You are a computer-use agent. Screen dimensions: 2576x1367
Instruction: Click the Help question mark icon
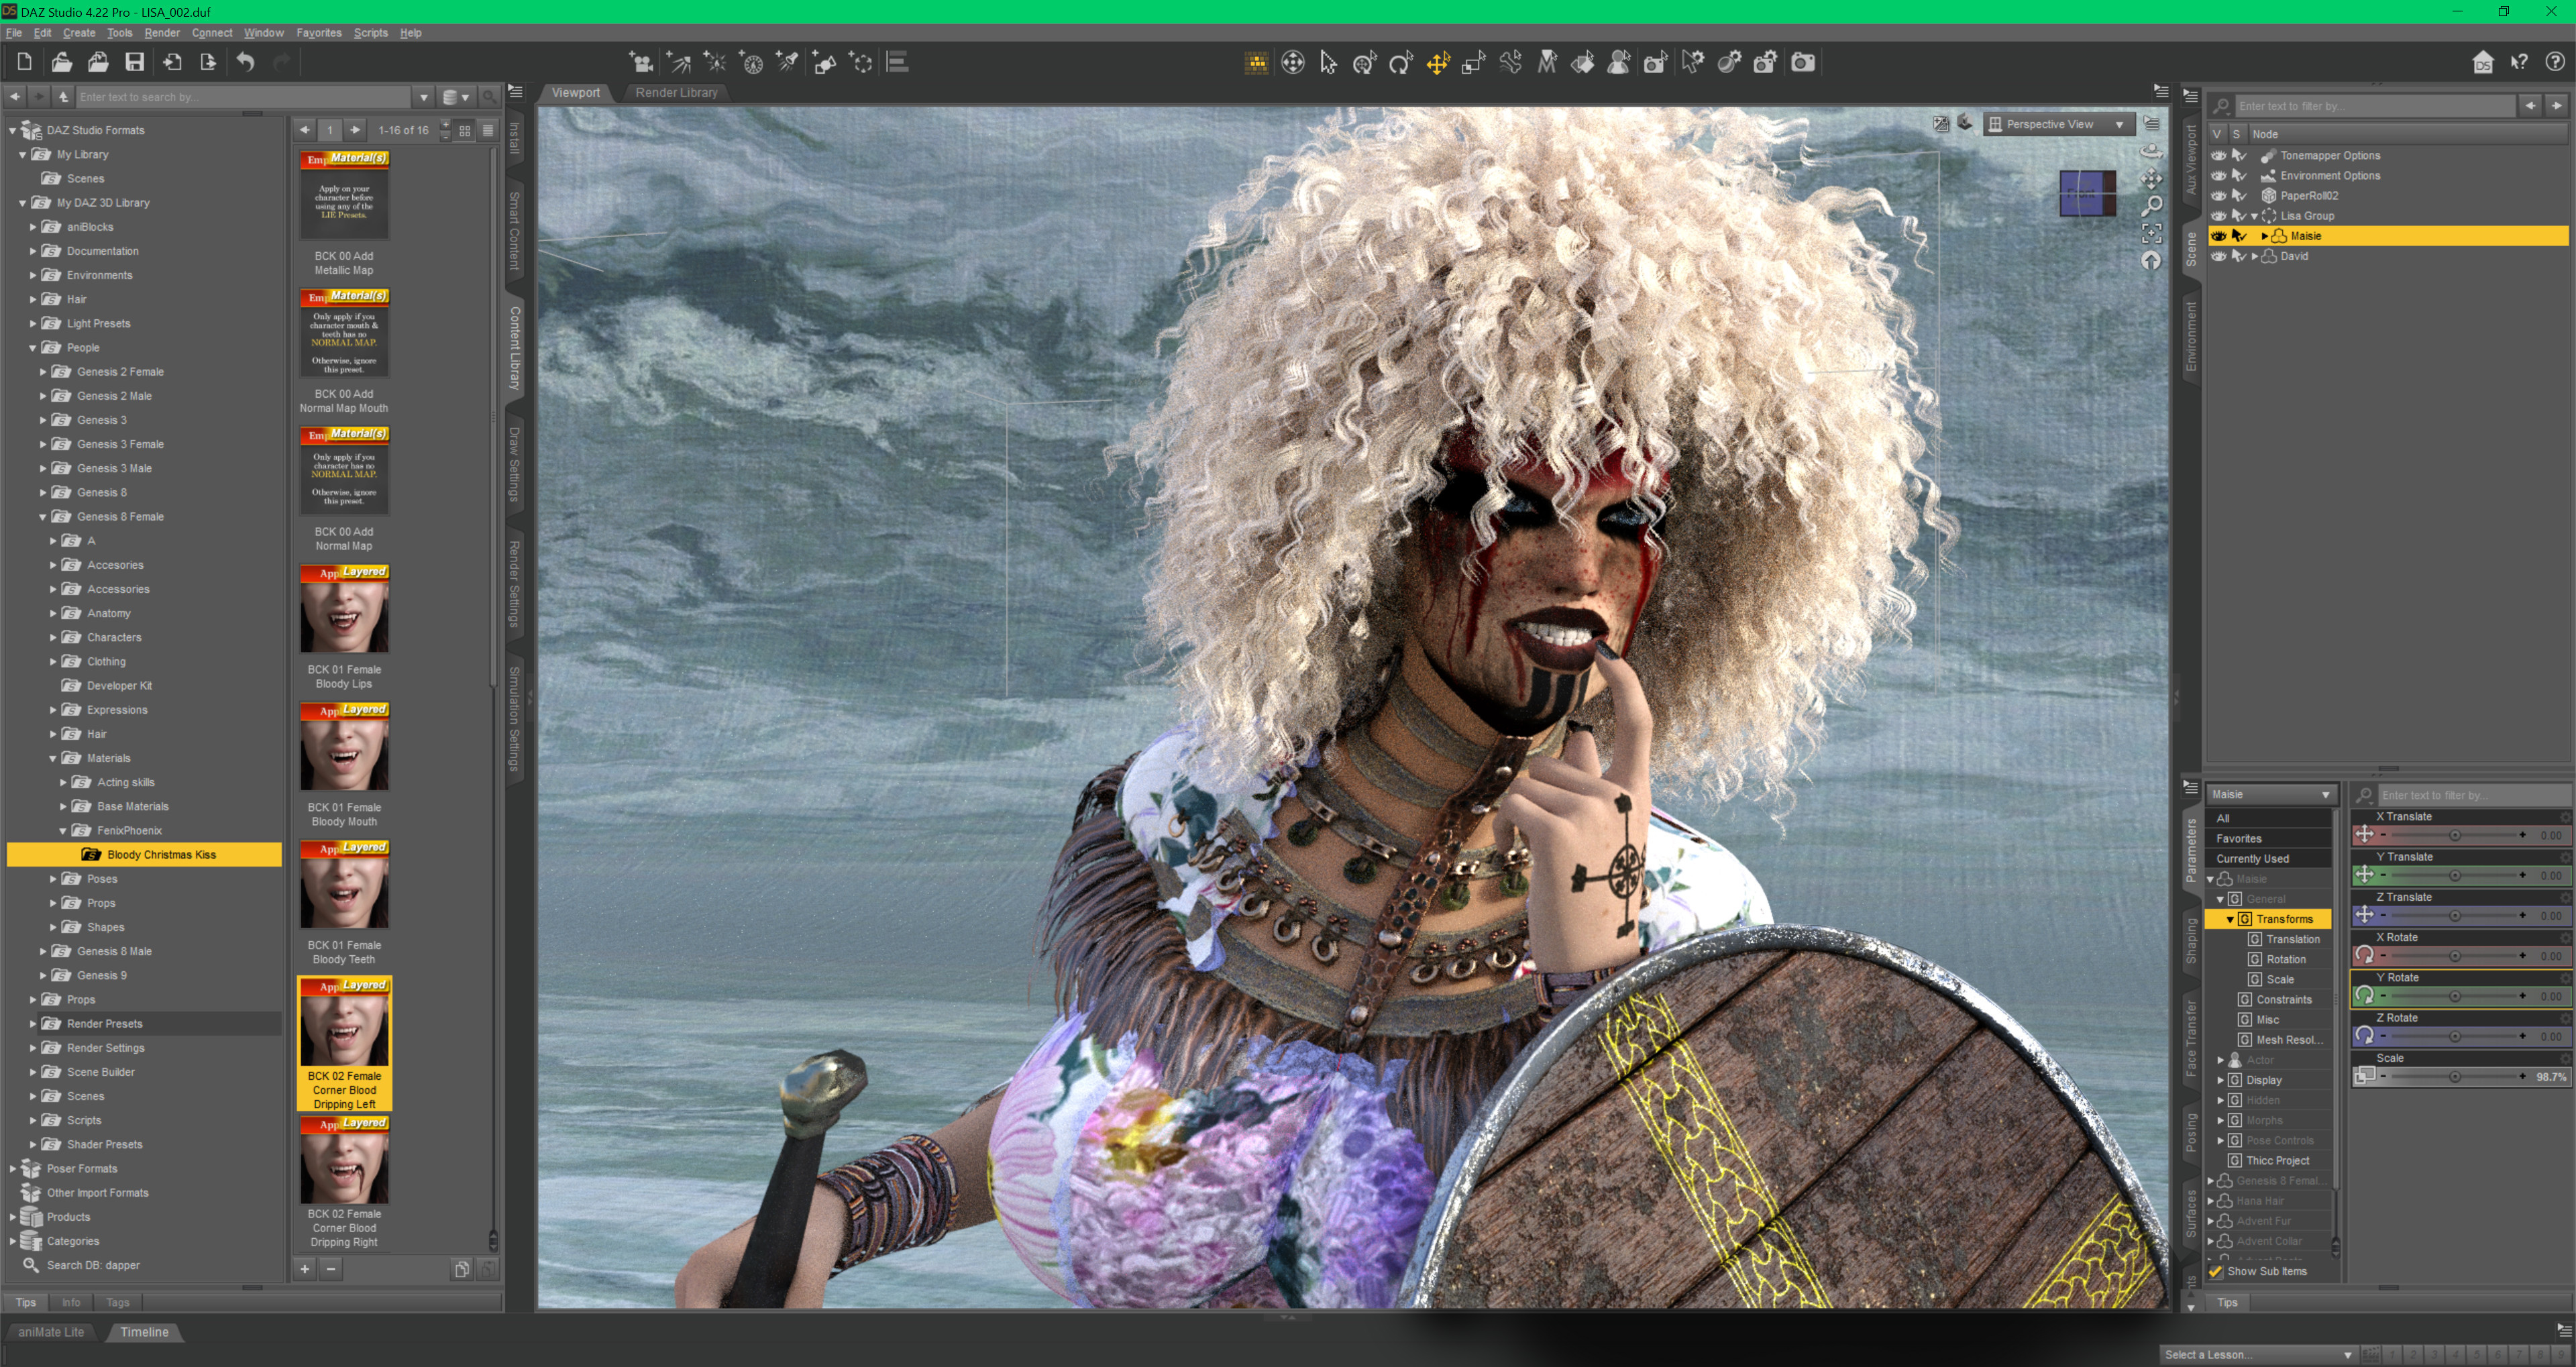[2556, 63]
